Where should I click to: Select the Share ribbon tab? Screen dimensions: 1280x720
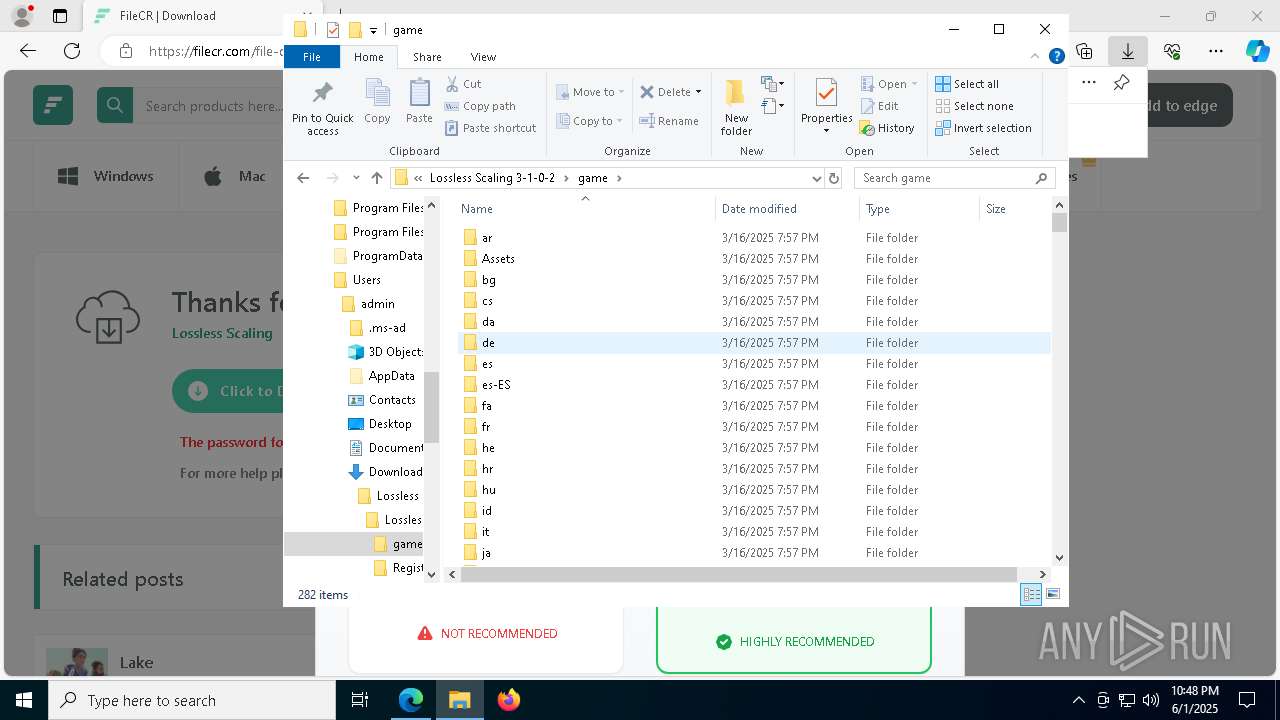(427, 57)
